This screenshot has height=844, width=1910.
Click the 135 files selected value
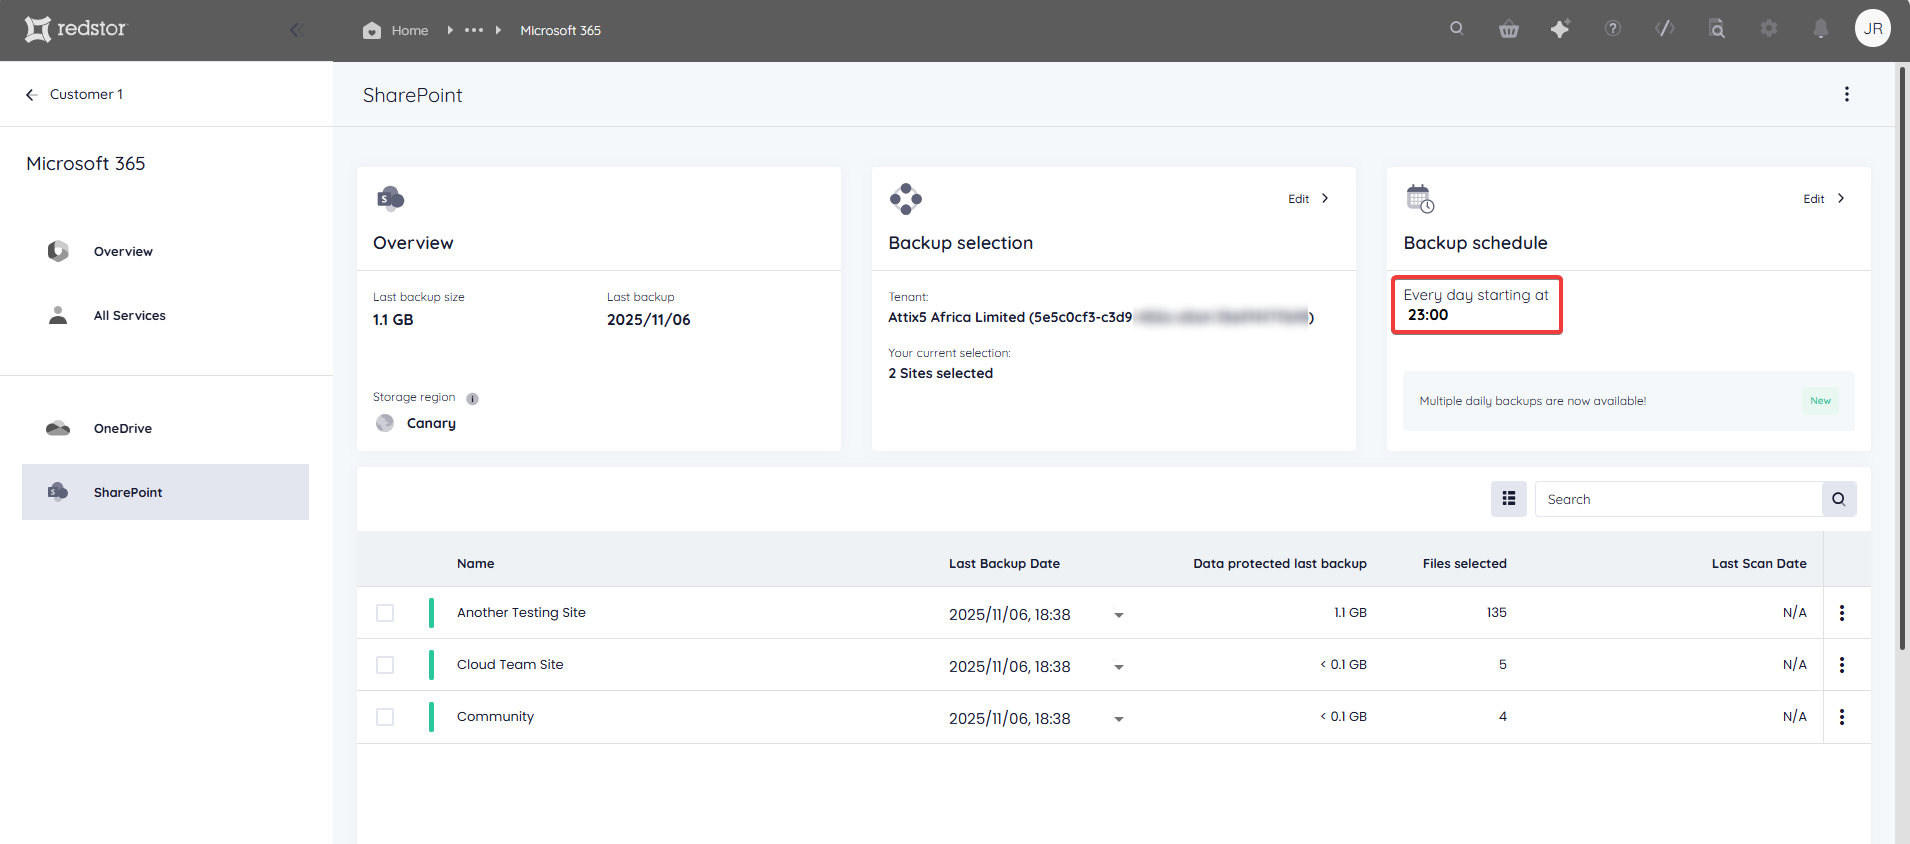[x=1496, y=612]
